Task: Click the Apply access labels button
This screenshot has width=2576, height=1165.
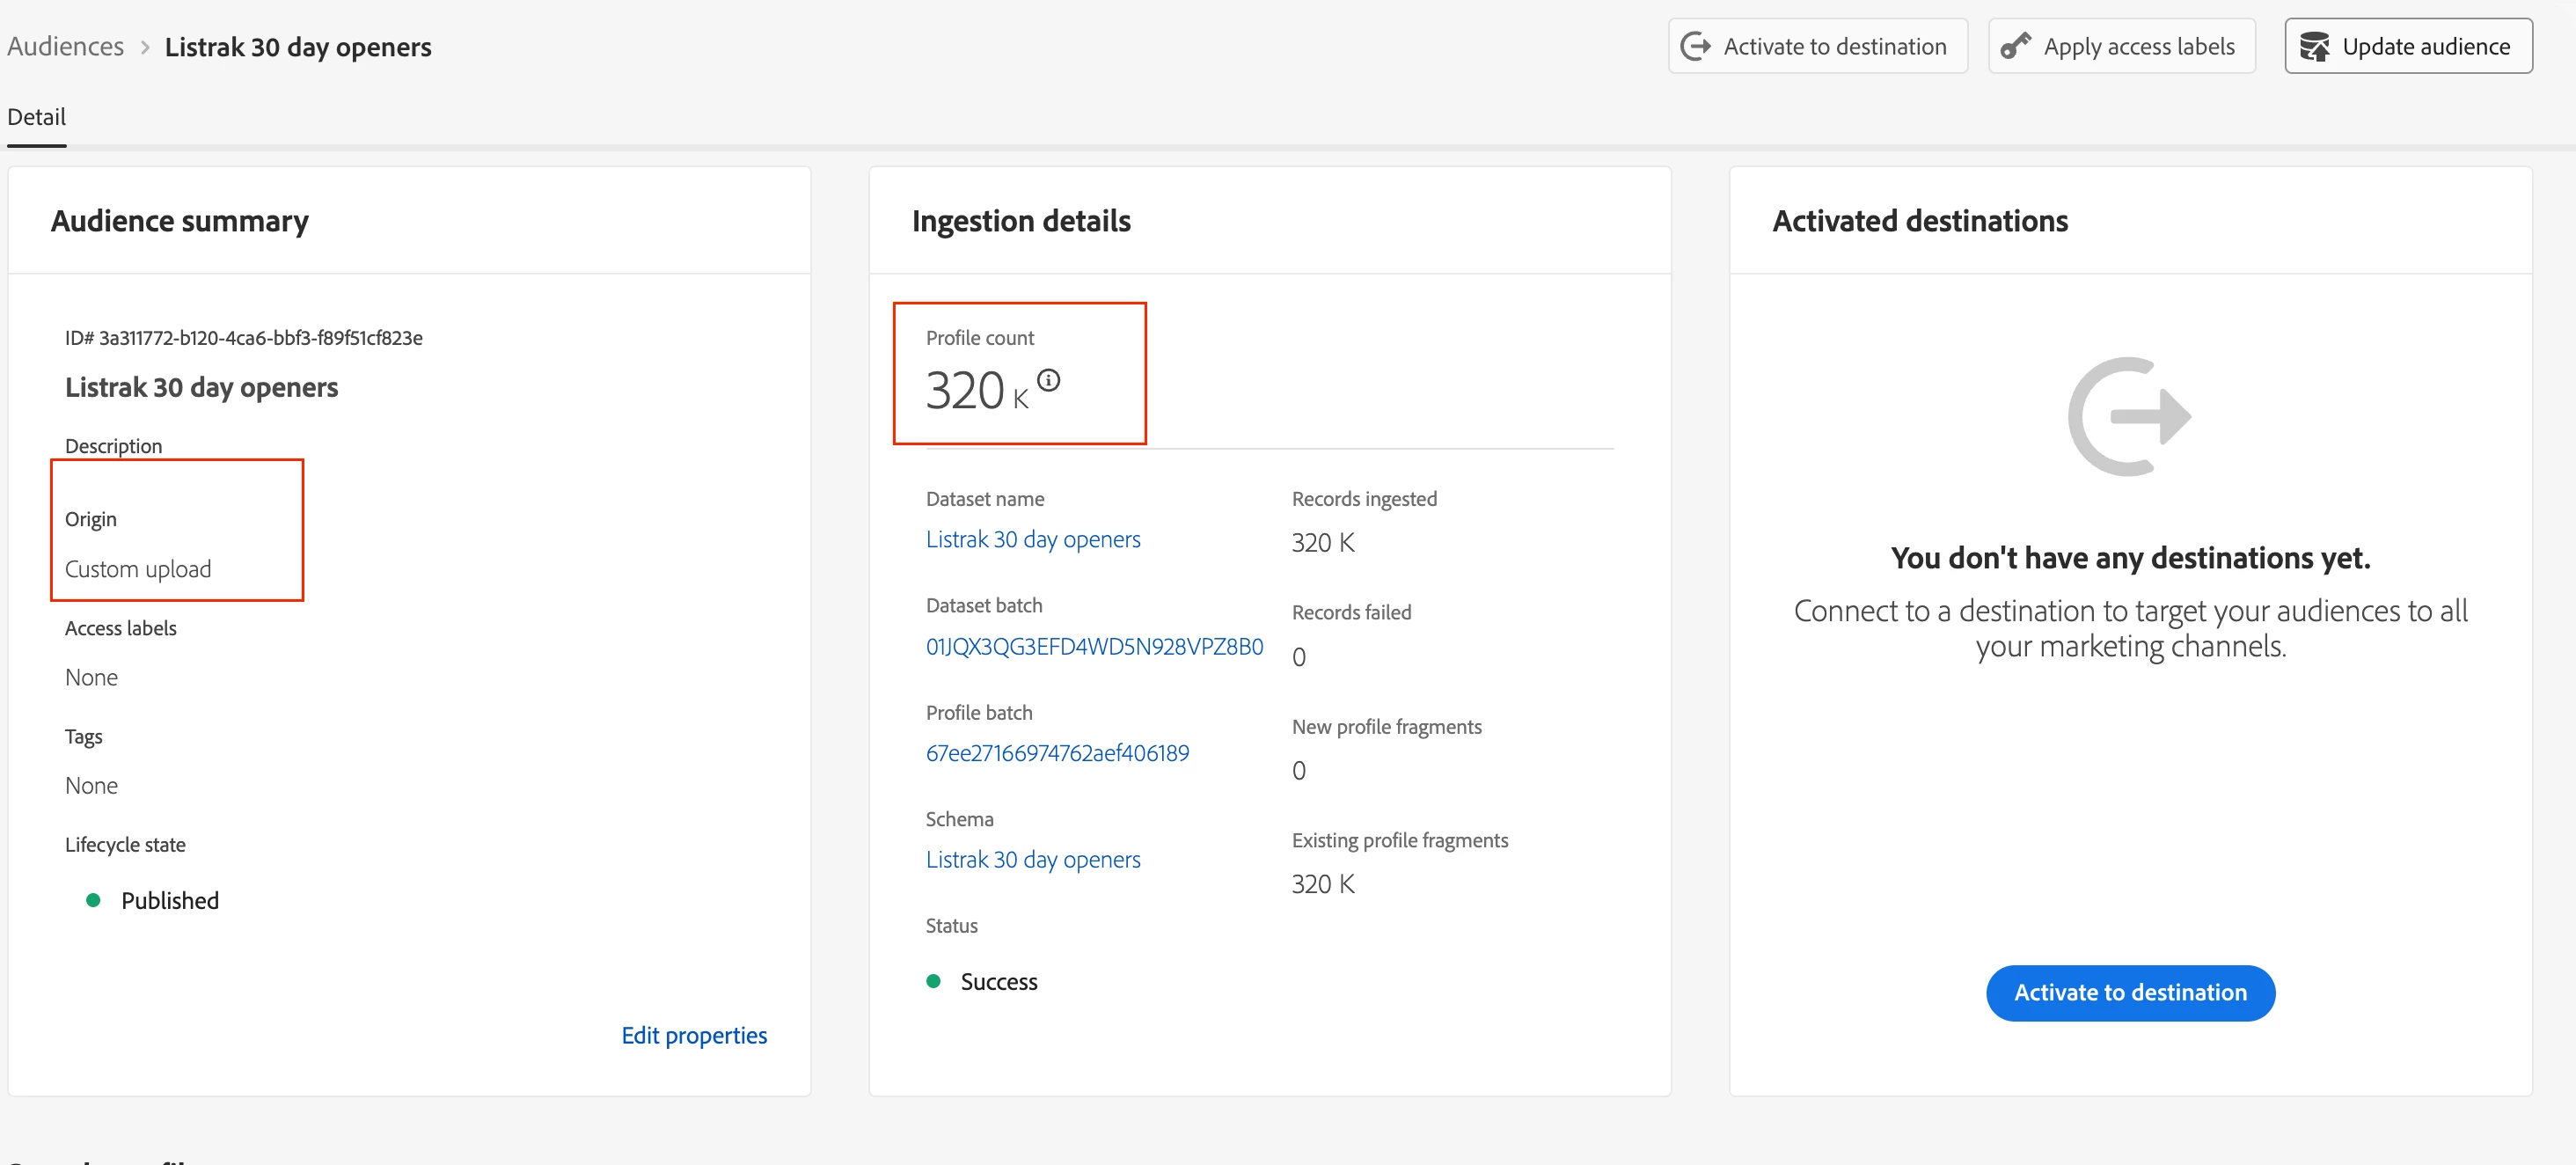Action: [2121, 46]
